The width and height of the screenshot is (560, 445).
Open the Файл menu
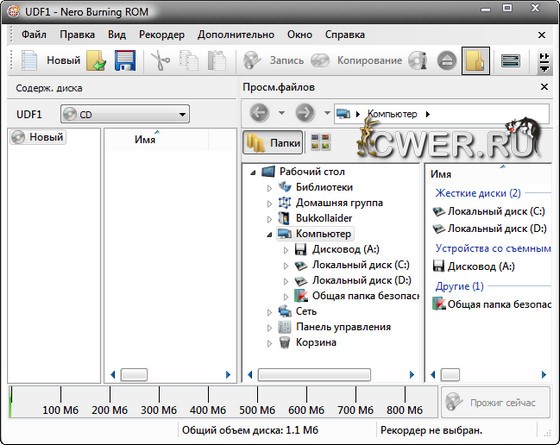coord(34,35)
